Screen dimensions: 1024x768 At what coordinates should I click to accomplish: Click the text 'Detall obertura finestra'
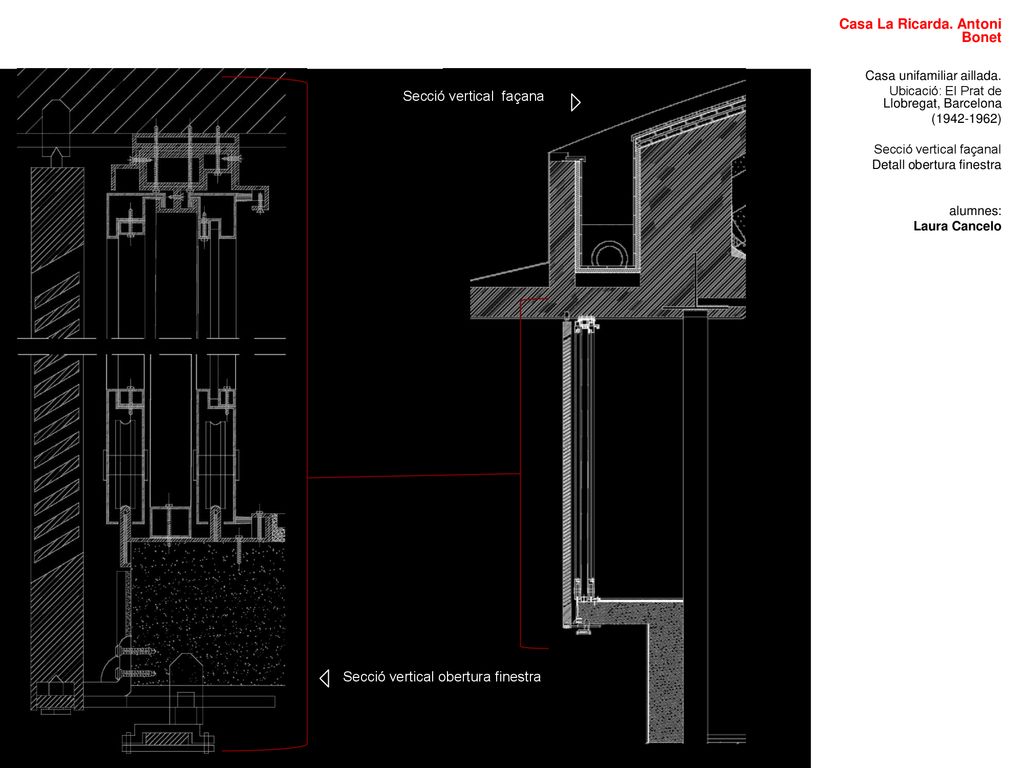(x=936, y=165)
